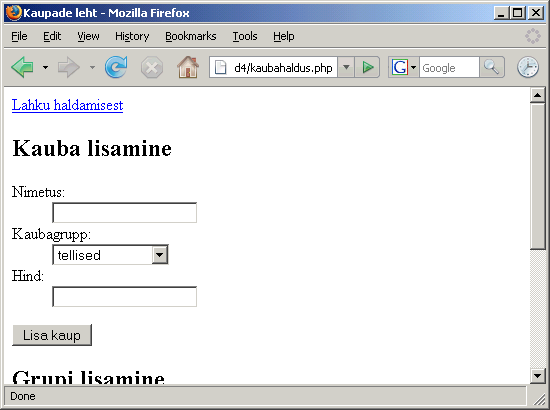Go to the Home page icon
This screenshot has height=410, width=550.
(x=188, y=67)
